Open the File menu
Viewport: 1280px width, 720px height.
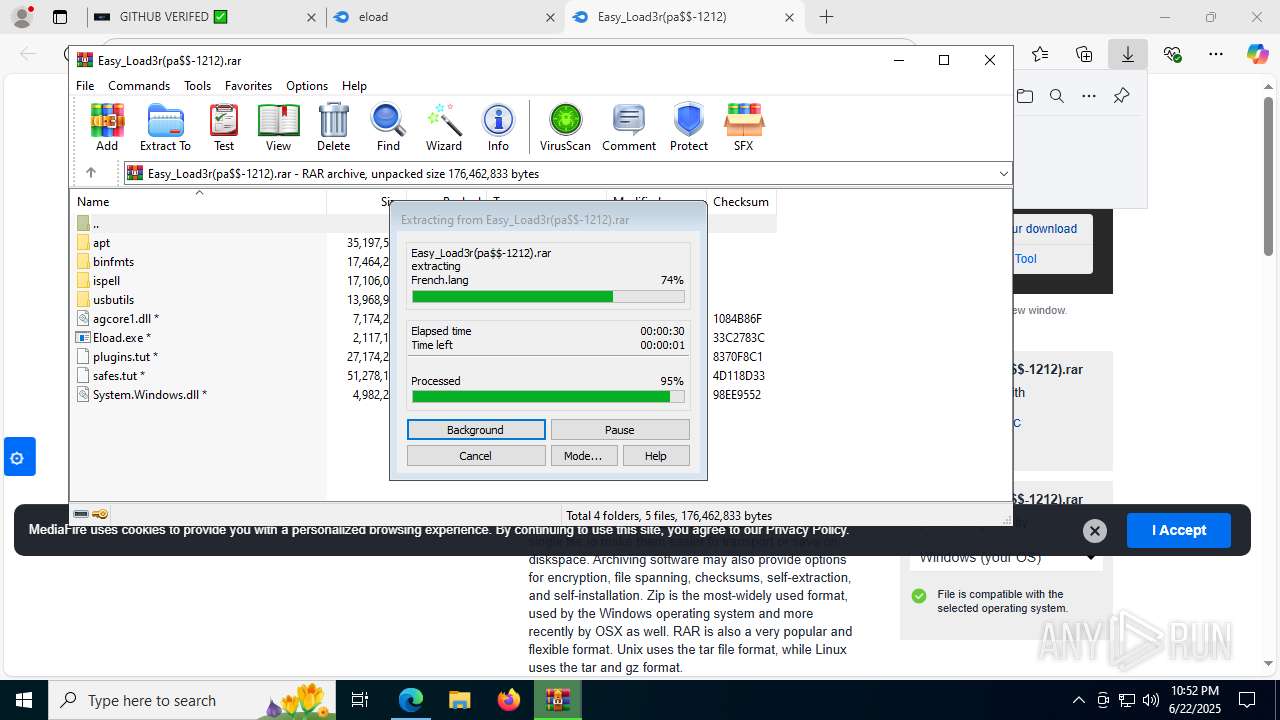pos(85,86)
